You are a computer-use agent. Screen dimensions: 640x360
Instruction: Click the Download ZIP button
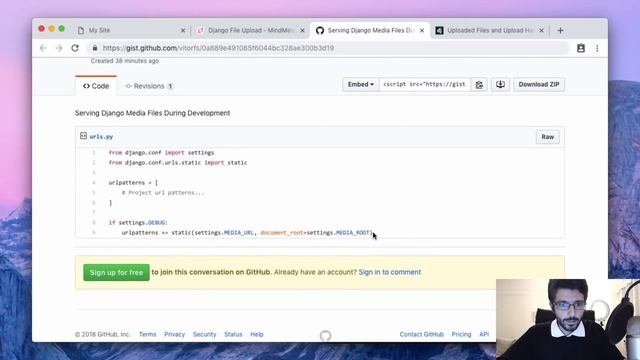point(539,84)
